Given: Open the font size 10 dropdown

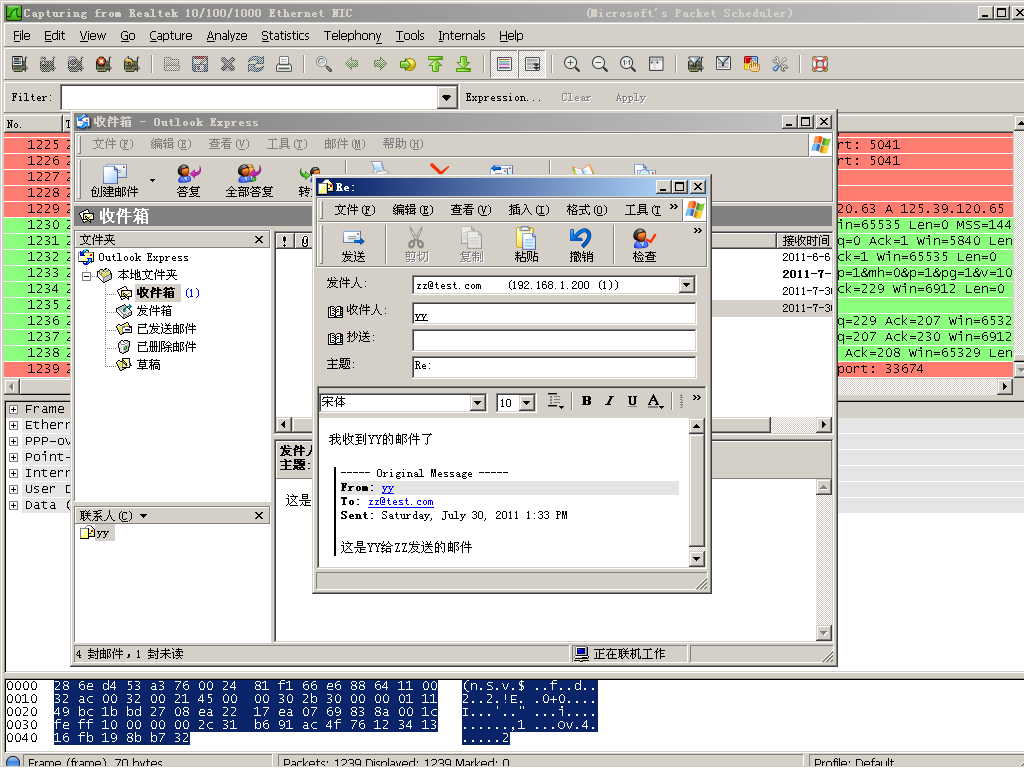Looking at the screenshot, I should (x=528, y=402).
